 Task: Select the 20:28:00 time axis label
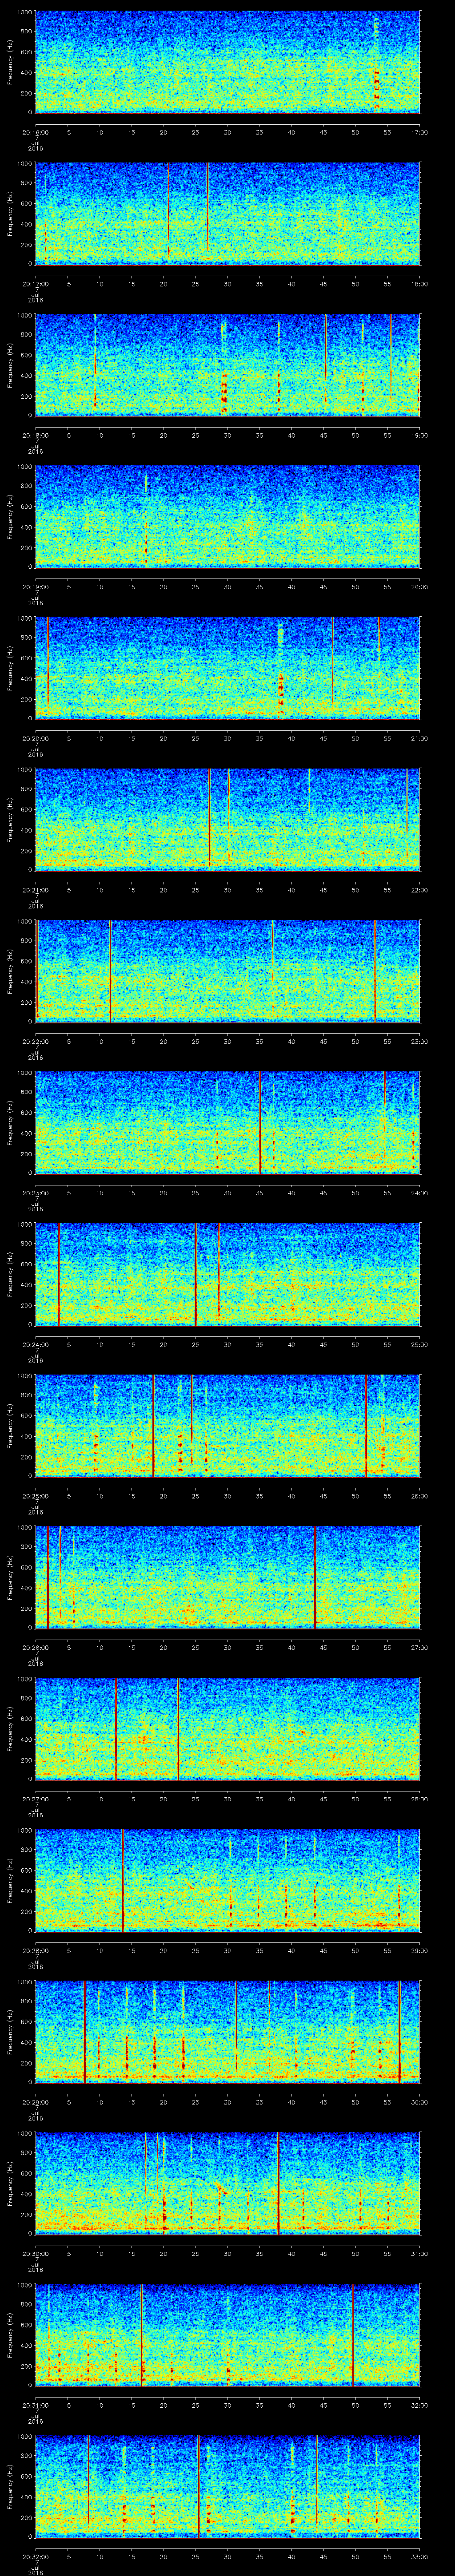[x=36, y=1949]
